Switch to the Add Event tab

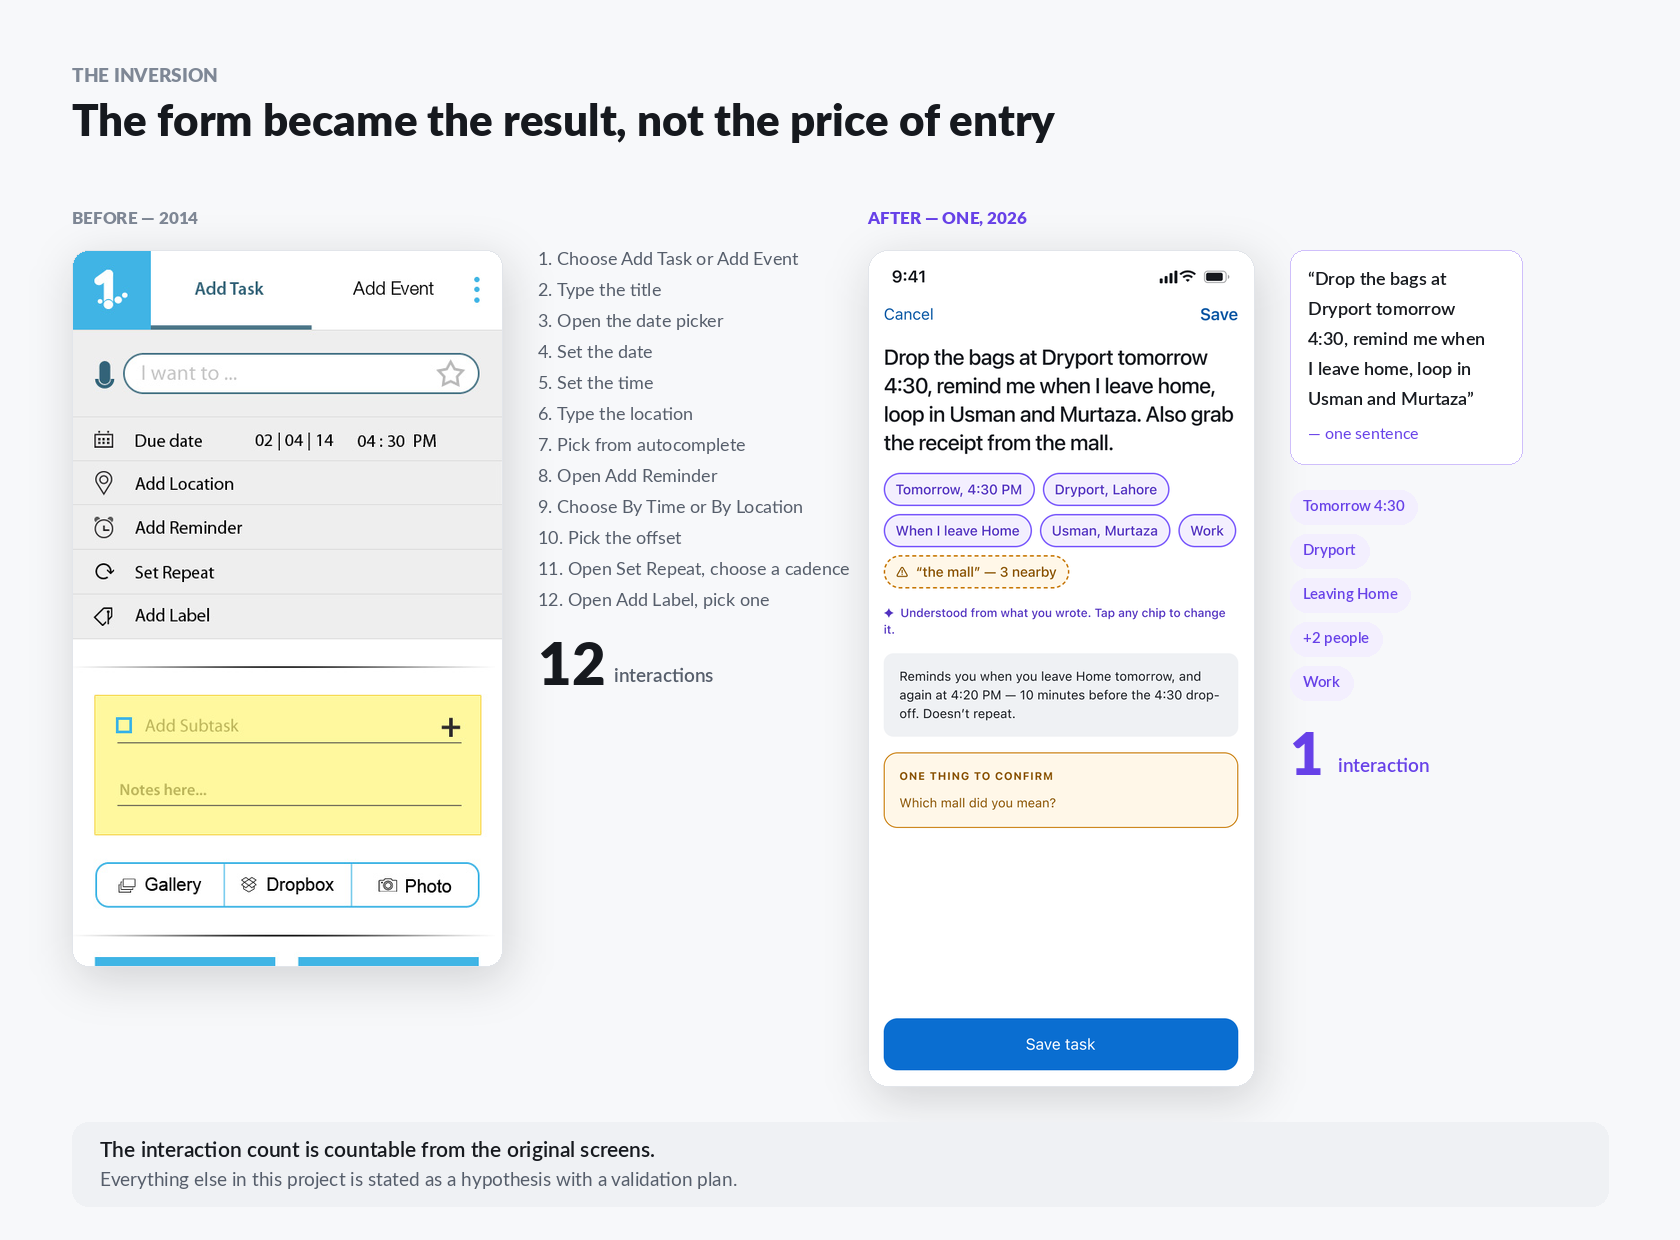[393, 289]
